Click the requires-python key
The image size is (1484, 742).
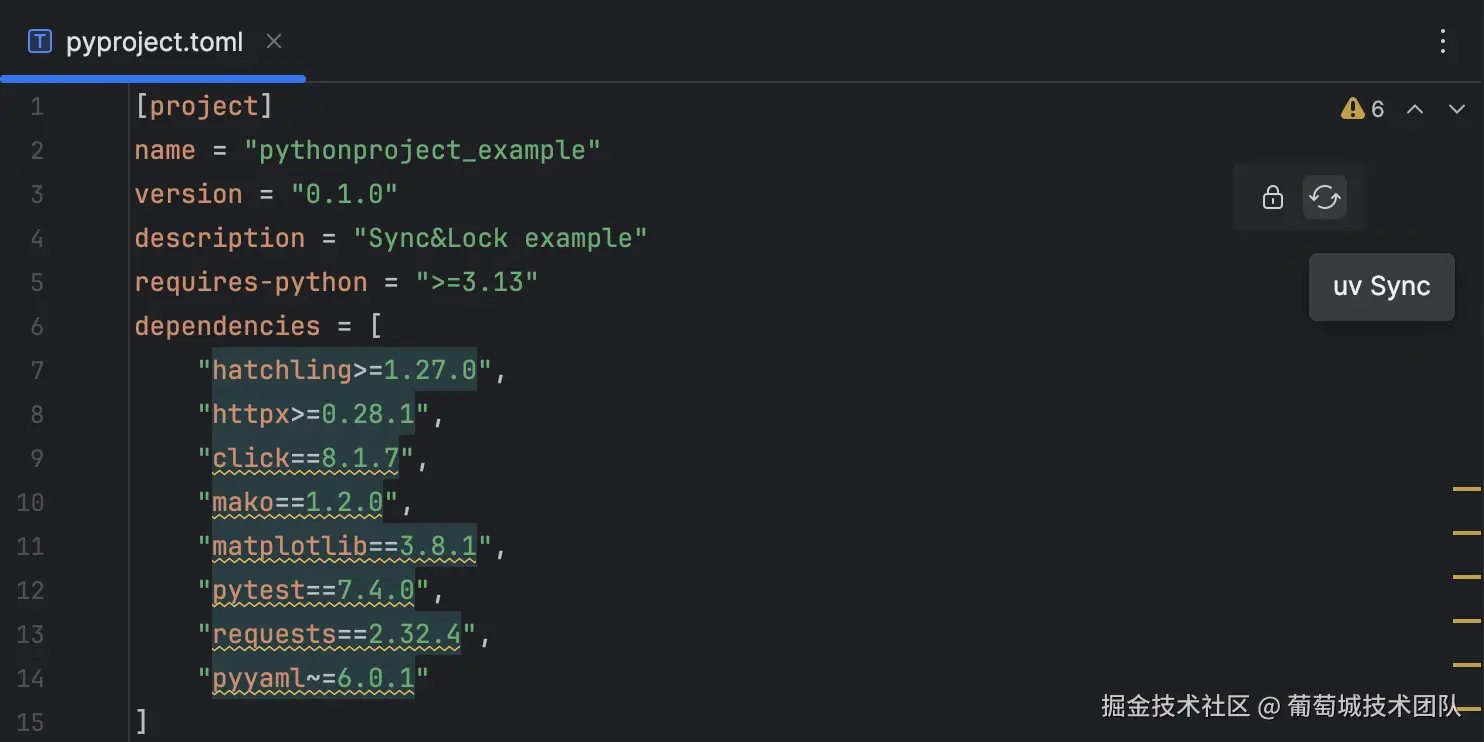(x=250, y=282)
